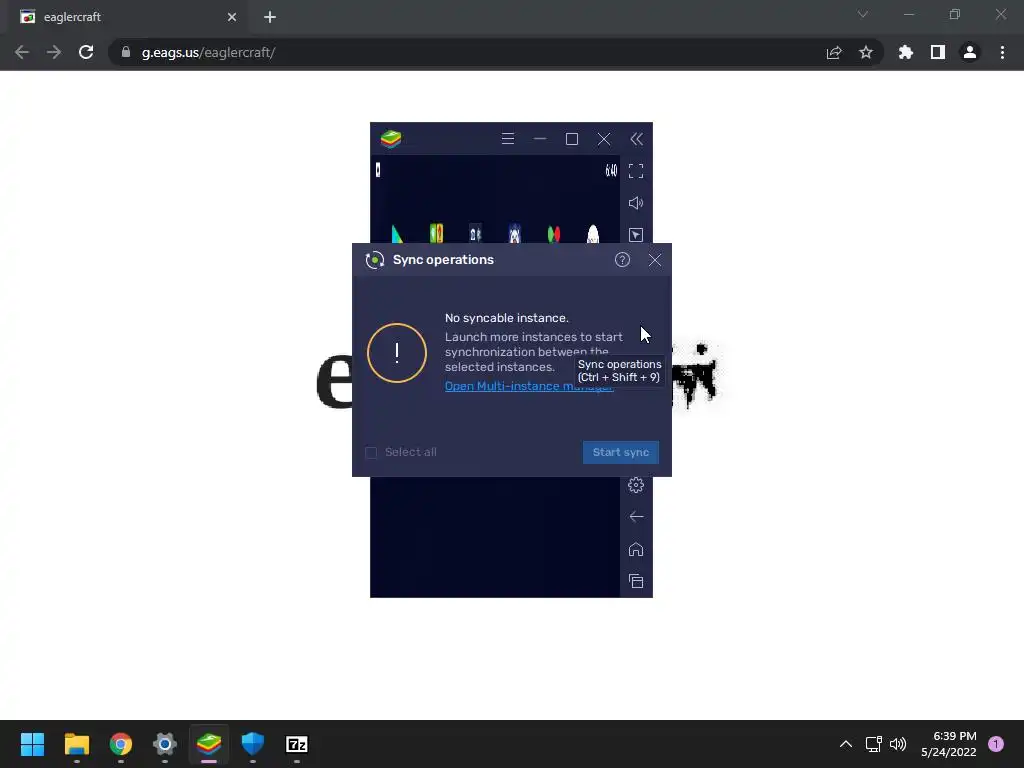Viewport: 1024px width, 768px height.
Task: View site info via lock icon
Action: click(x=126, y=52)
